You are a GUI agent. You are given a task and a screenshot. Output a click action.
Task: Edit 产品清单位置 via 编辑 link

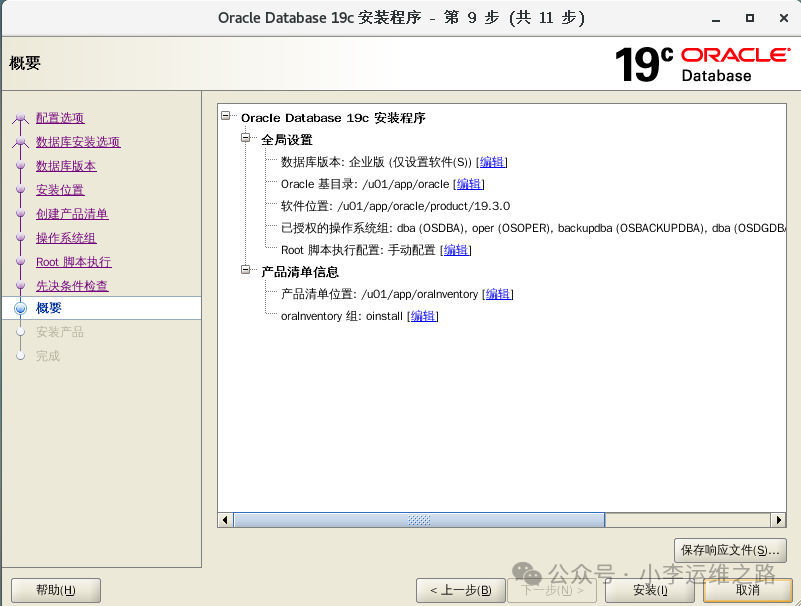498,294
